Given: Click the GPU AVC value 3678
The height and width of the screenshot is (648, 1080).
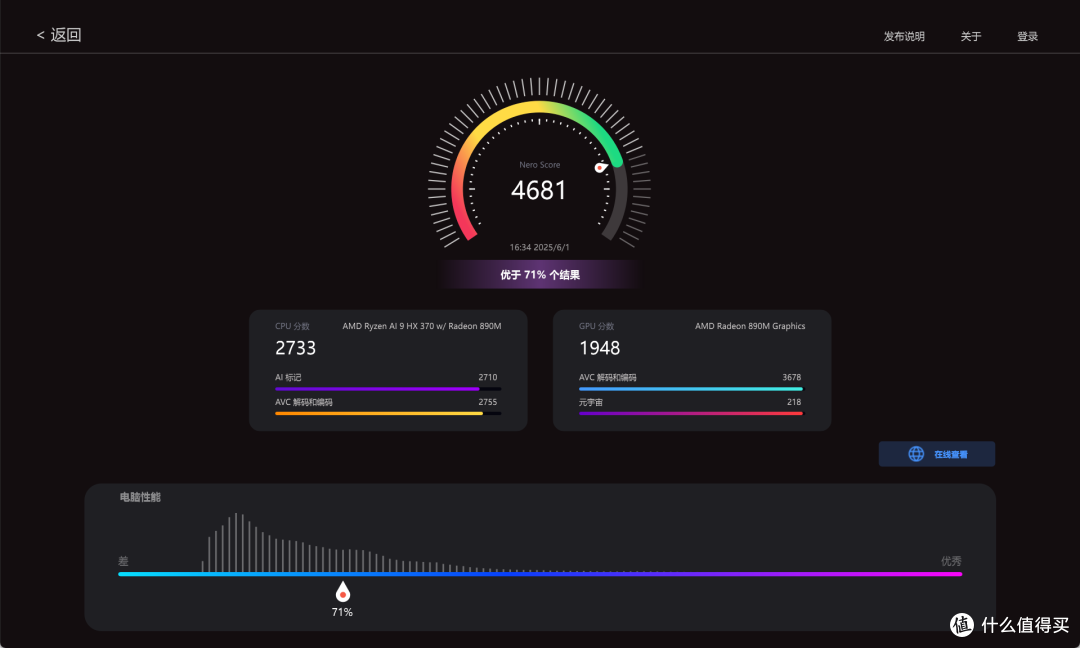Looking at the screenshot, I should [791, 377].
